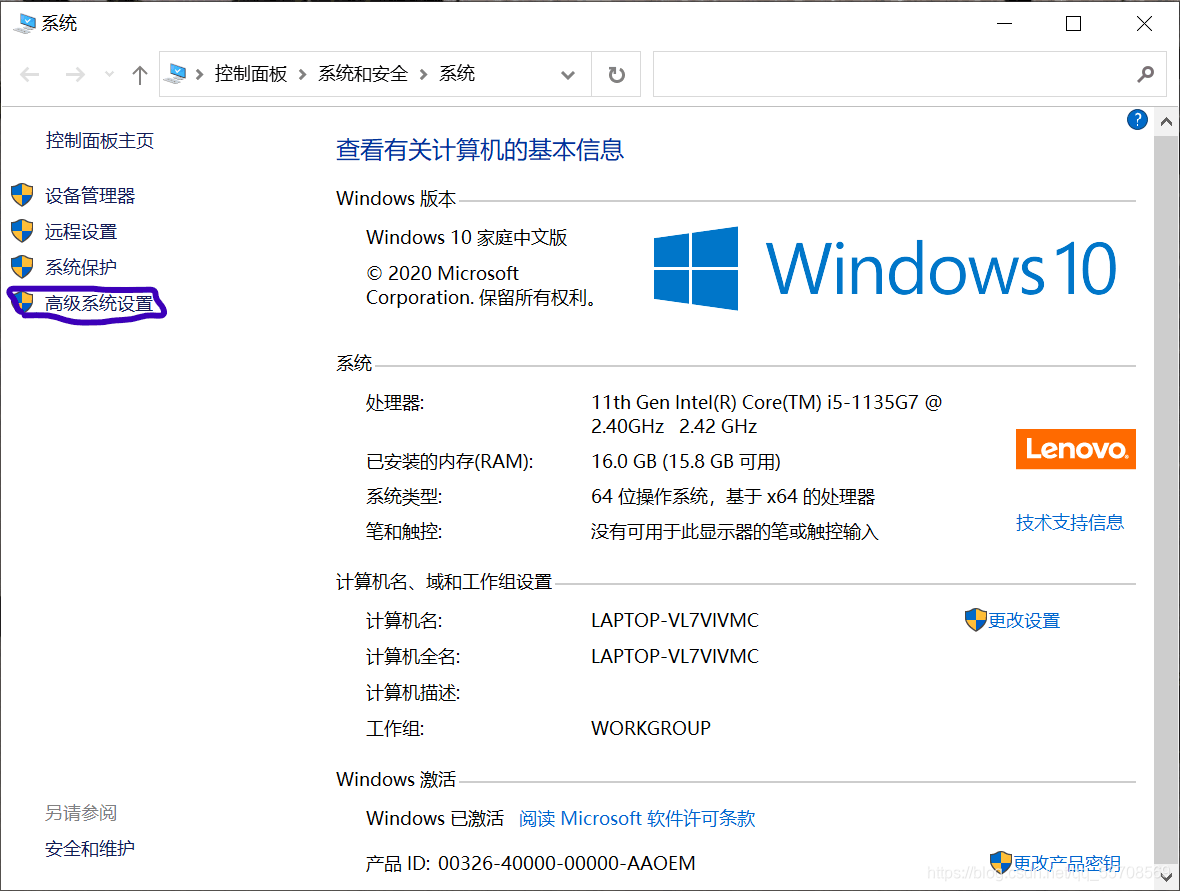
Task: Click the Lenovo logo
Action: pos(1075,449)
